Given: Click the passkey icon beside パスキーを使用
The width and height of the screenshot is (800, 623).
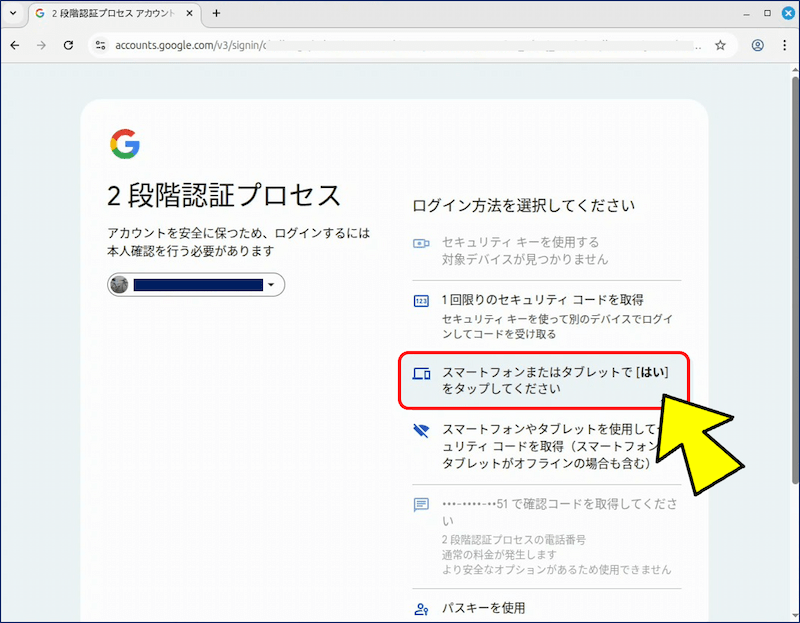Looking at the screenshot, I should tap(421, 608).
